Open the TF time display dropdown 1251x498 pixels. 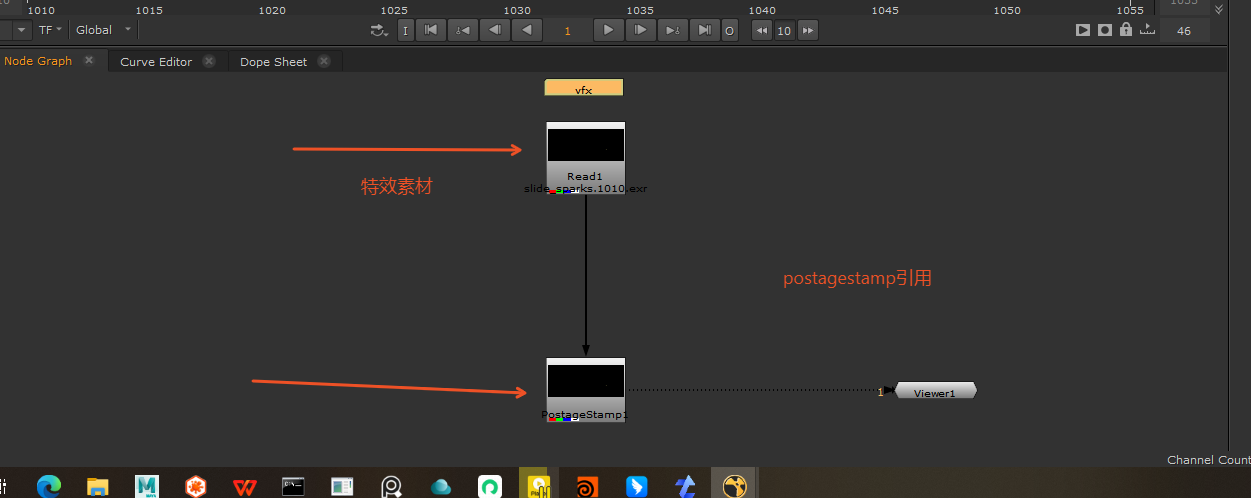50,30
